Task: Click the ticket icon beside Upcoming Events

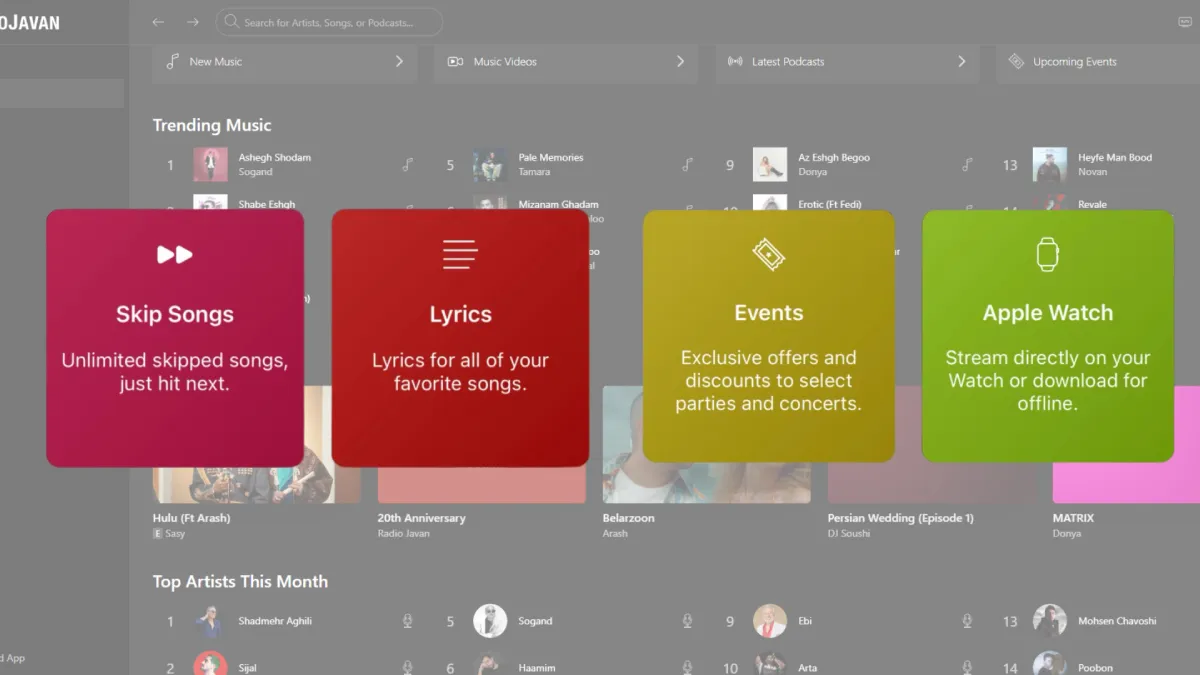Action: [1016, 62]
